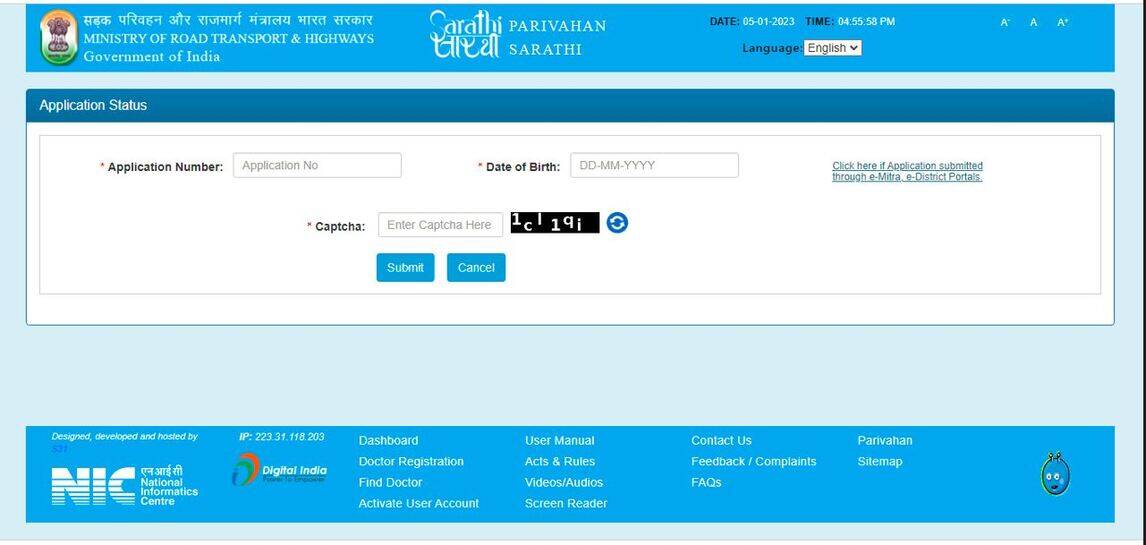
Task: Click the Ministry of Road Transport & Highways title
Action: tap(229, 39)
